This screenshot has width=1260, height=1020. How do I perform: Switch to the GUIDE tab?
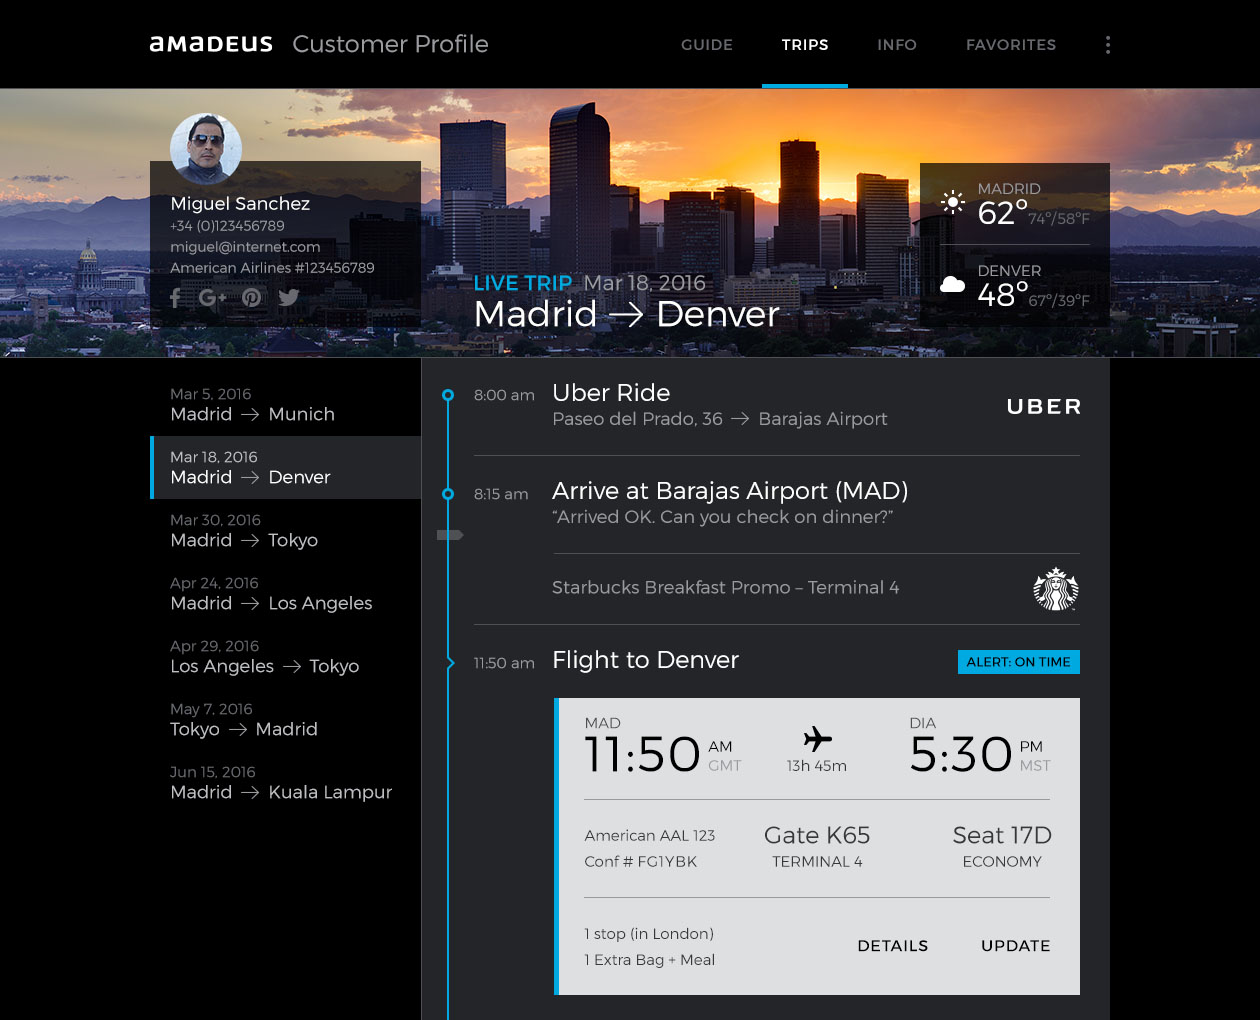[x=707, y=45]
